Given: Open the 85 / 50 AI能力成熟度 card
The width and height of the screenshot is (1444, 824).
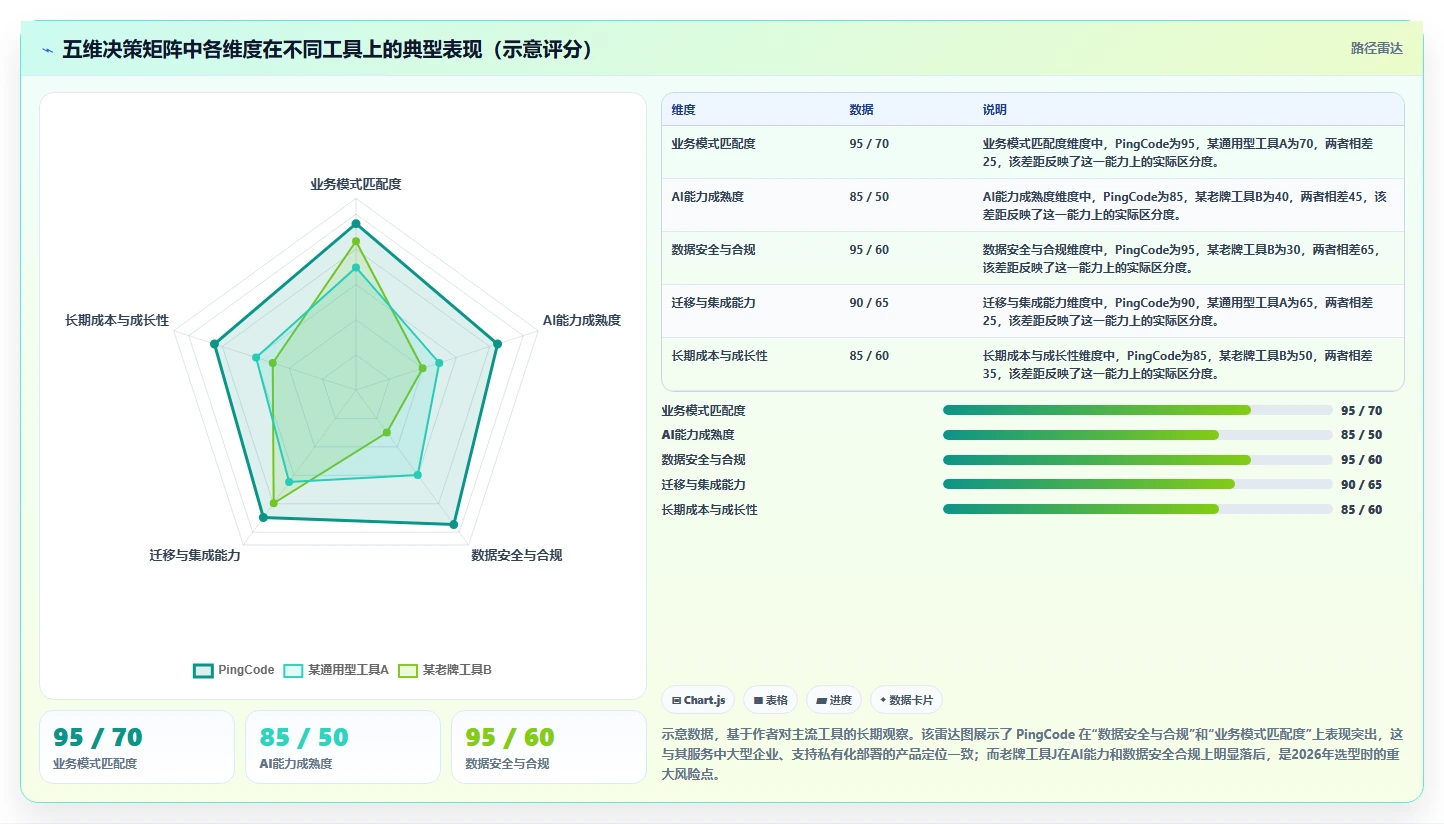Looking at the screenshot, I should (343, 747).
